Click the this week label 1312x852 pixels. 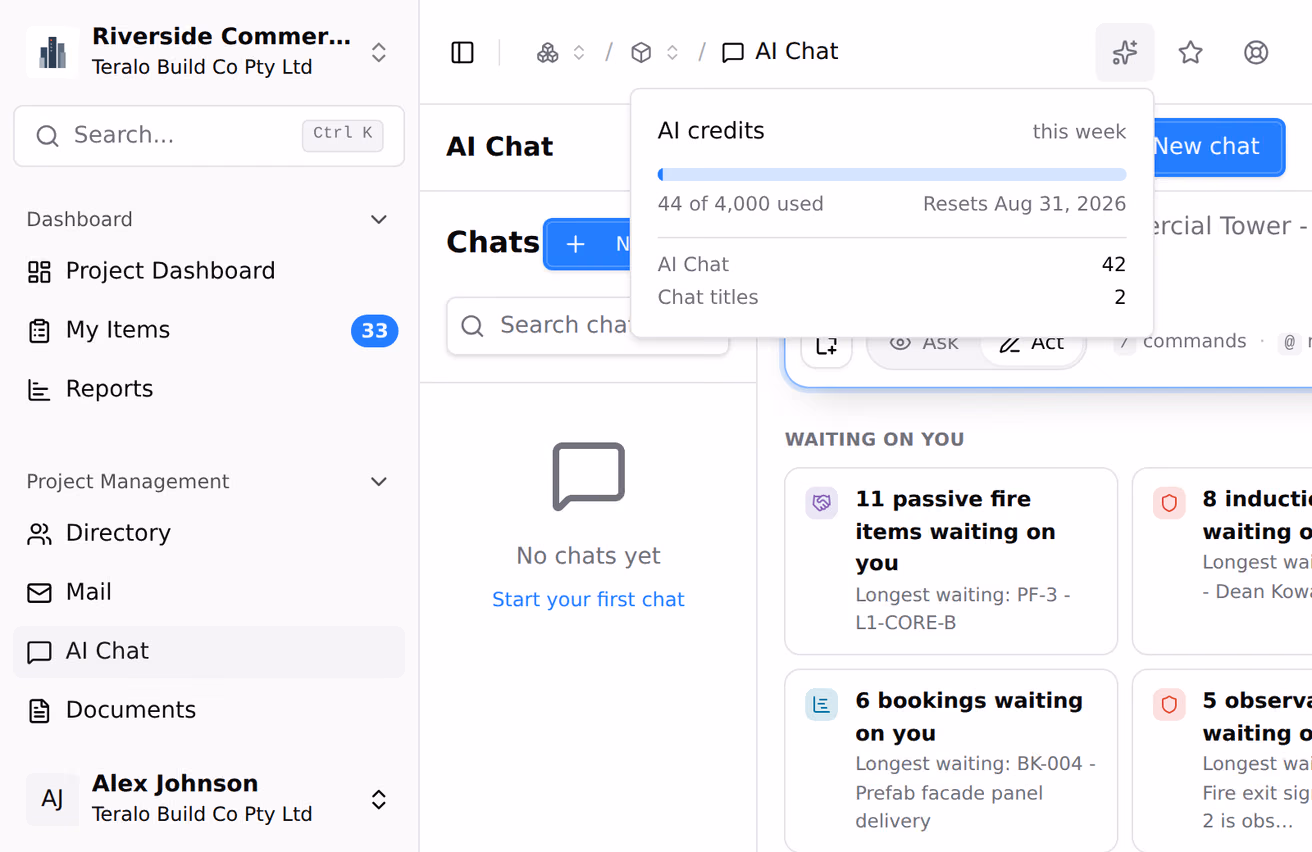pos(1079,132)
